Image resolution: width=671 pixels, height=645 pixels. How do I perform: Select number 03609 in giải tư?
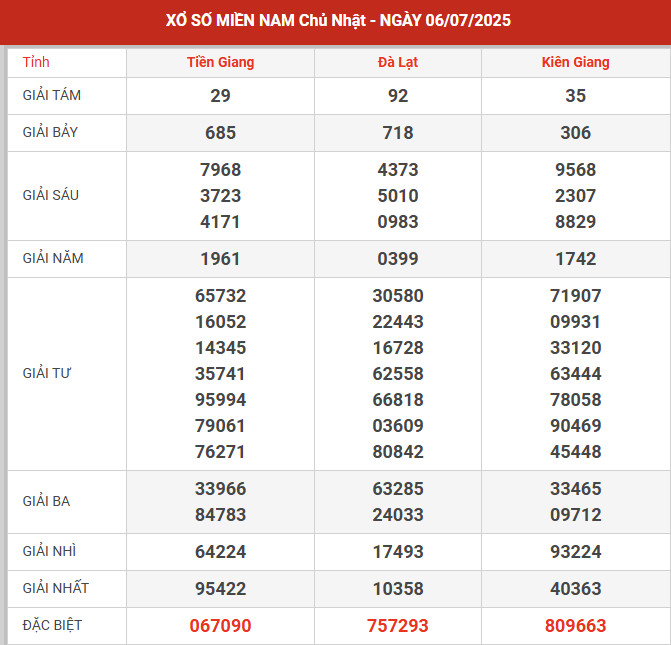pos(398,426)
